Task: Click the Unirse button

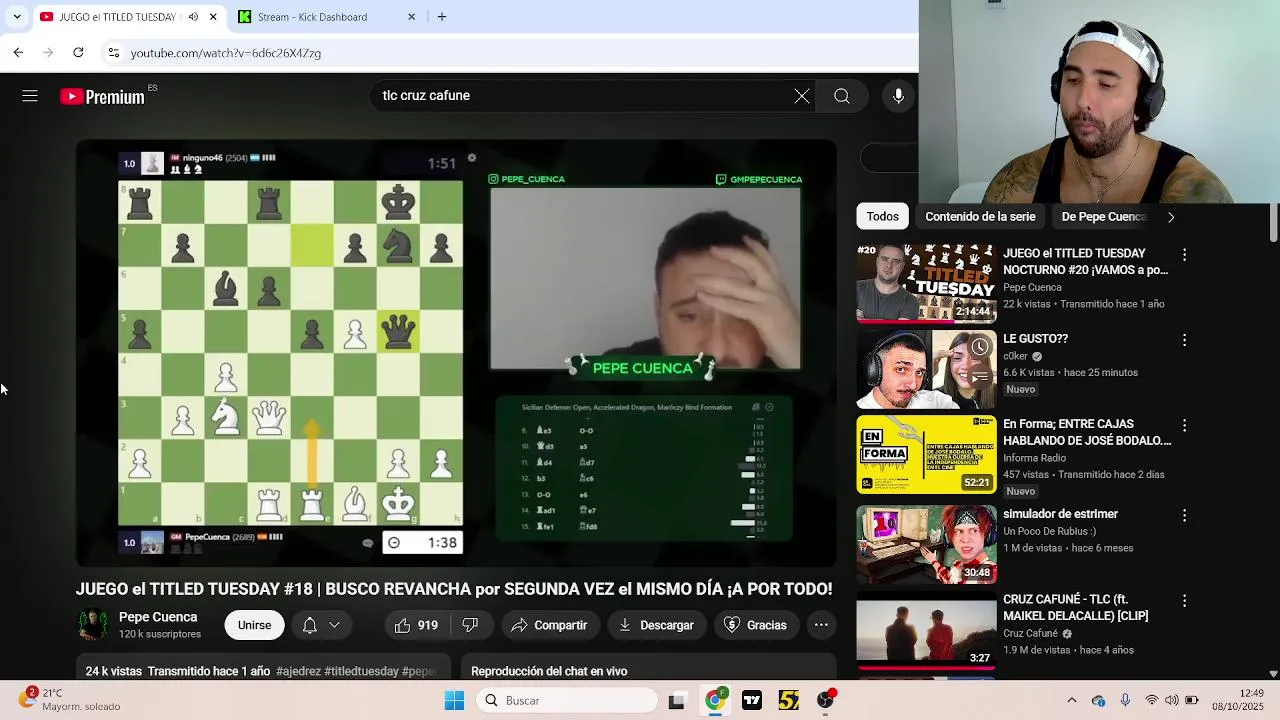Action: point(254,625)
